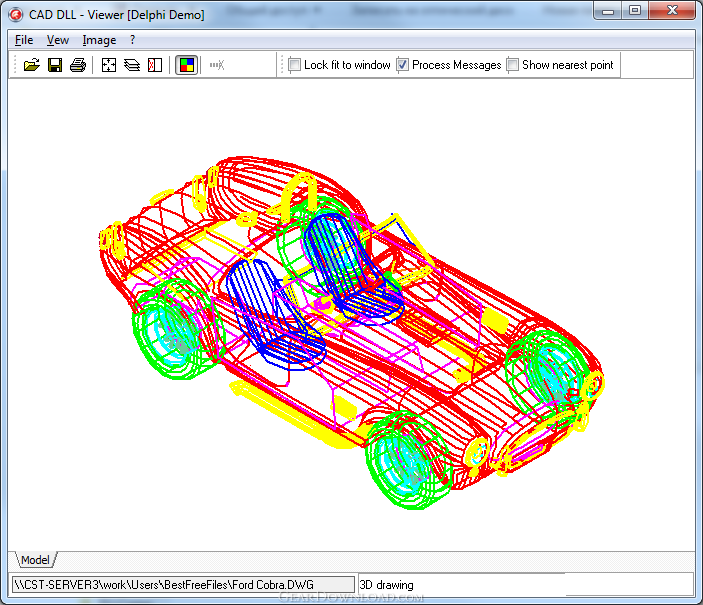Click the file path status field
The width and height of the screenshot is (703, 605).
pyautogui.click(x=183, y=585)
